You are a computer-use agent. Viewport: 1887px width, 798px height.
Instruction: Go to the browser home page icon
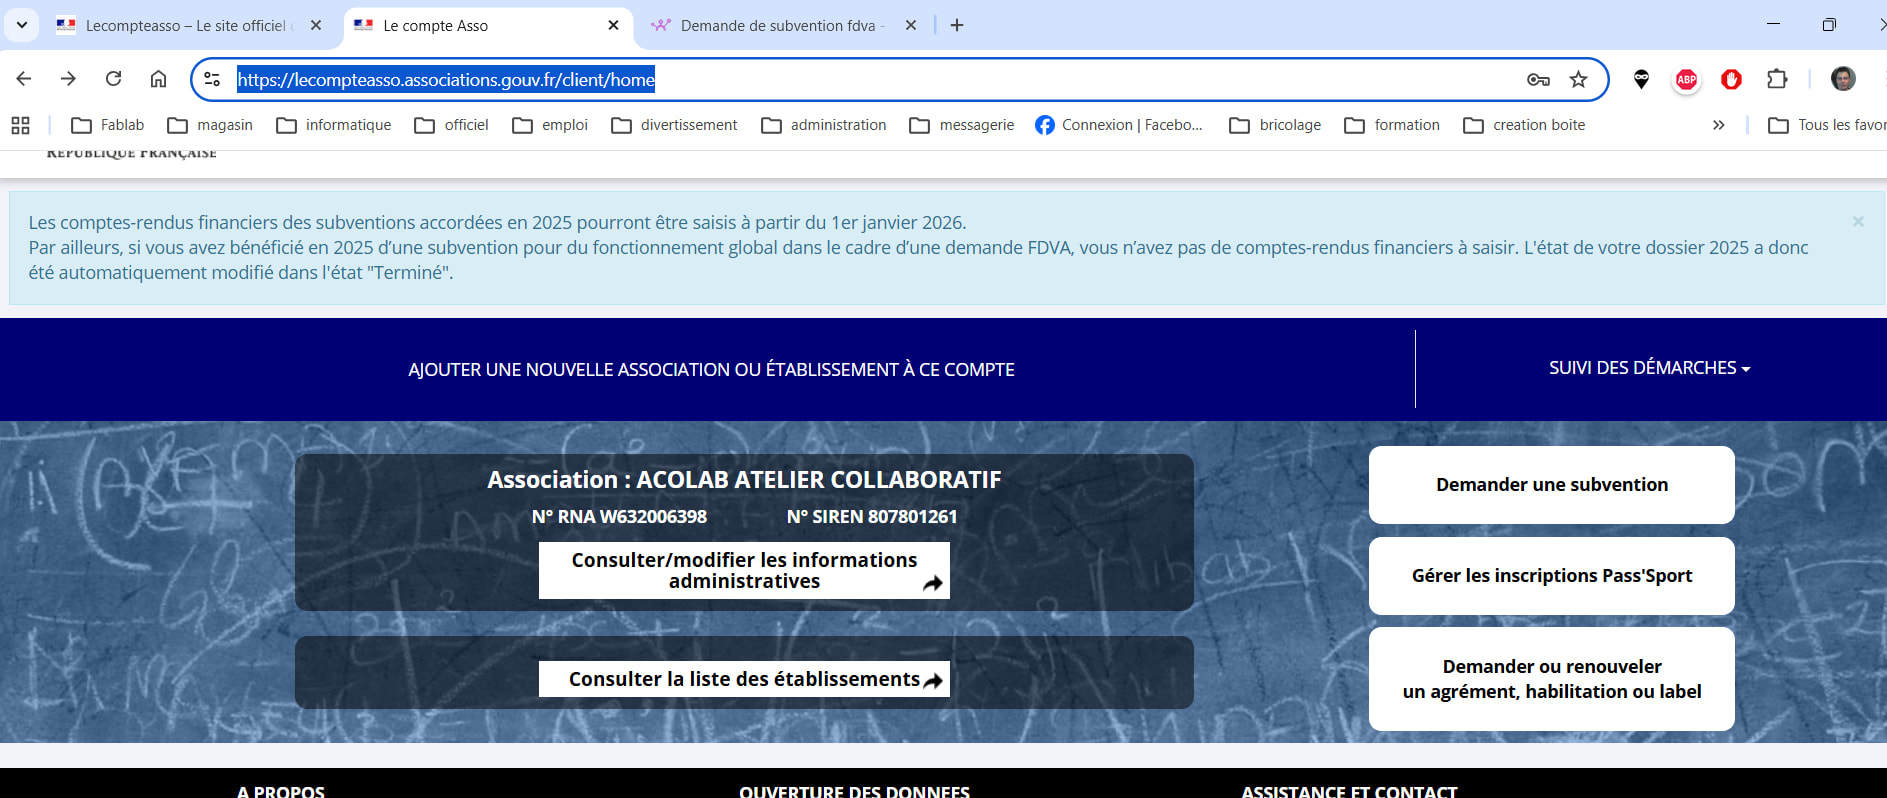click(158, 79)
